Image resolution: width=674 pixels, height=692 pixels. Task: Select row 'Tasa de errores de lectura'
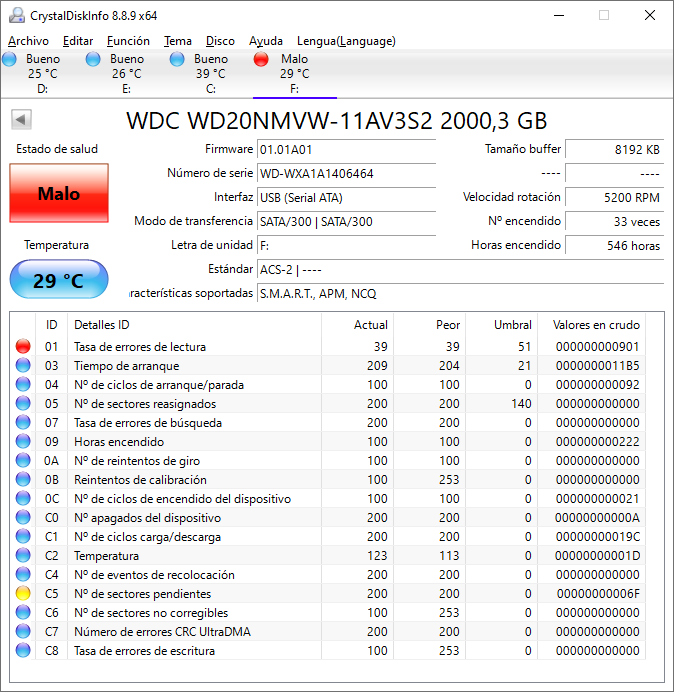tap(328, 346)
